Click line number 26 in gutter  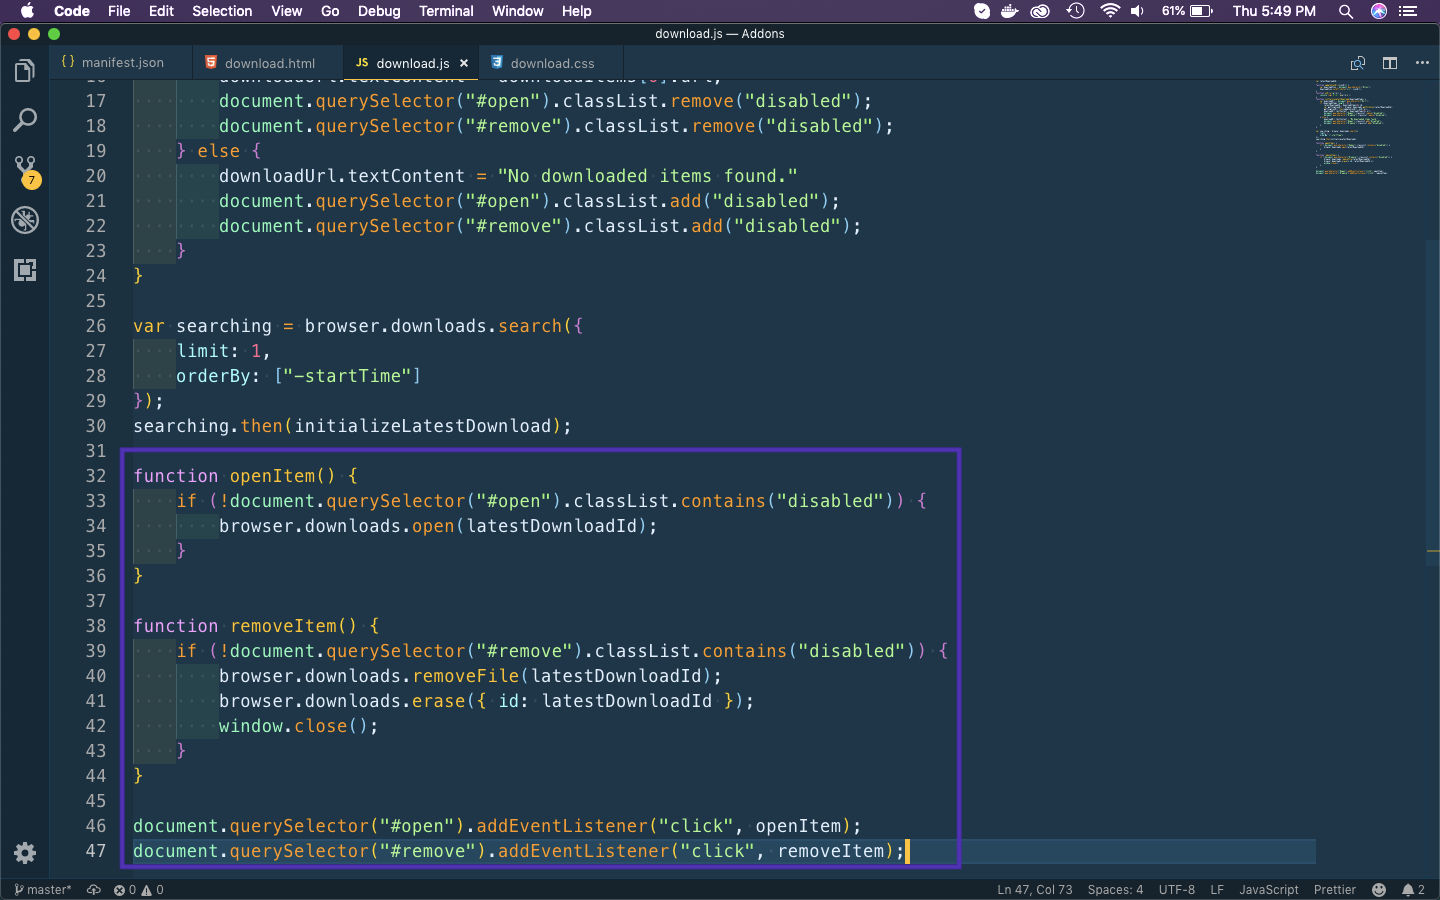[x=96, y=326]
